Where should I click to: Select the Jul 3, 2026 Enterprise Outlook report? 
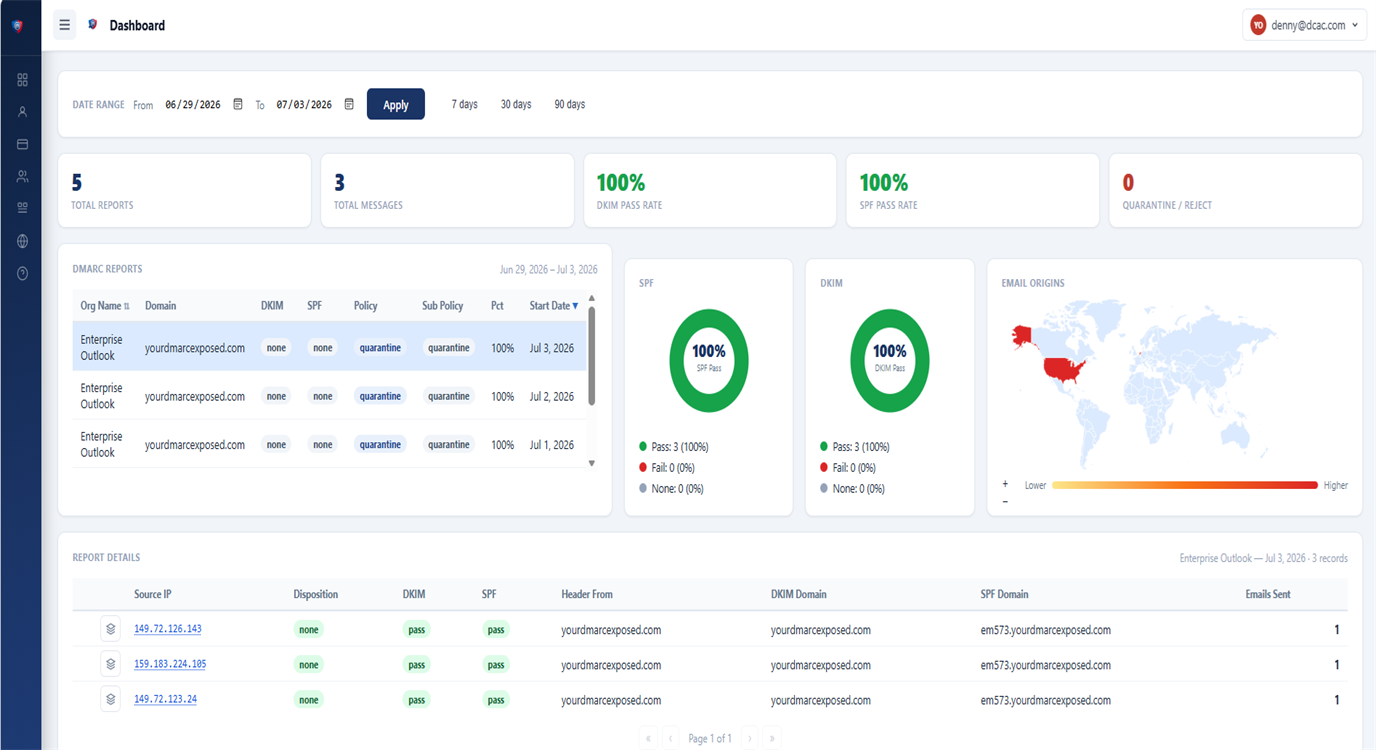(x=329, y=347)
